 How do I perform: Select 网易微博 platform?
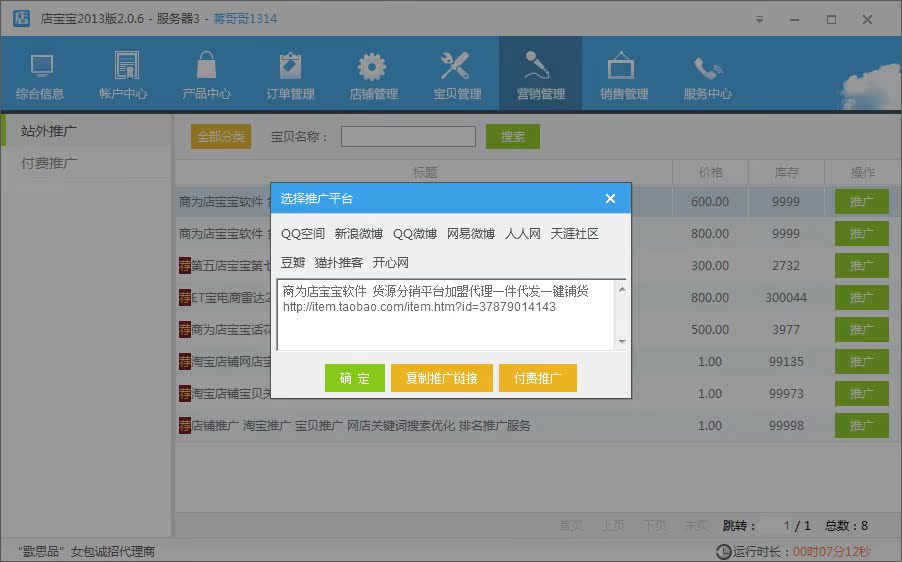tap(471, 234)
